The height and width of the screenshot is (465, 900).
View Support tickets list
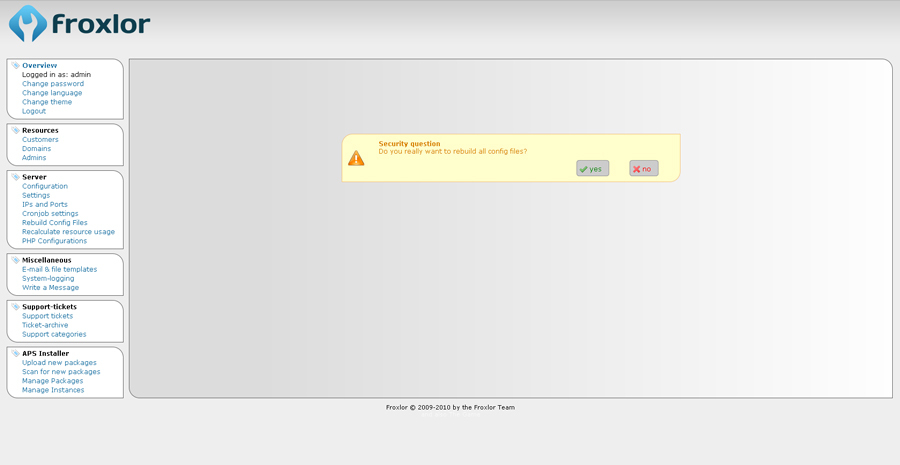47,316
